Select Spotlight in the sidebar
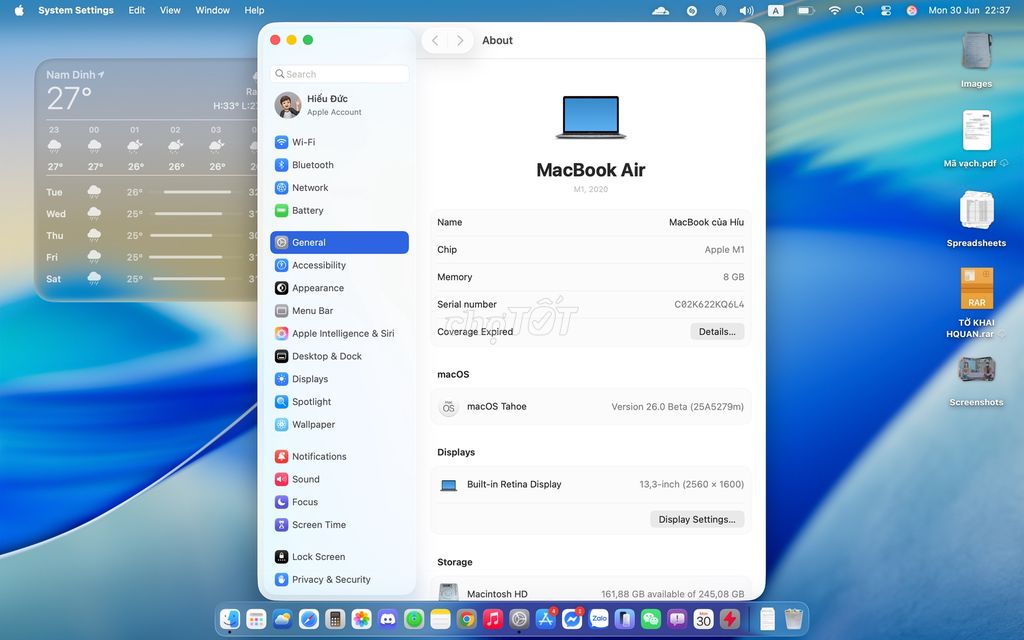 [339, 402]
